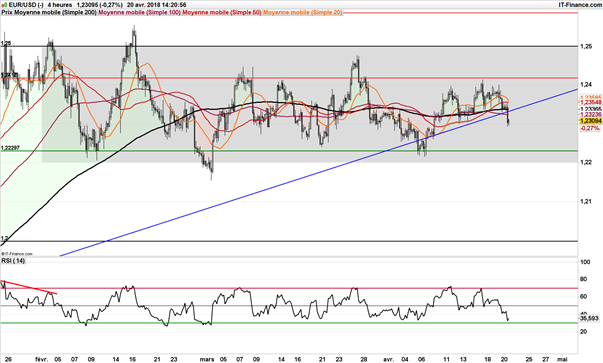Click the 25 date label on time axis
Screen dimensions: 603x363
[529, 360]
